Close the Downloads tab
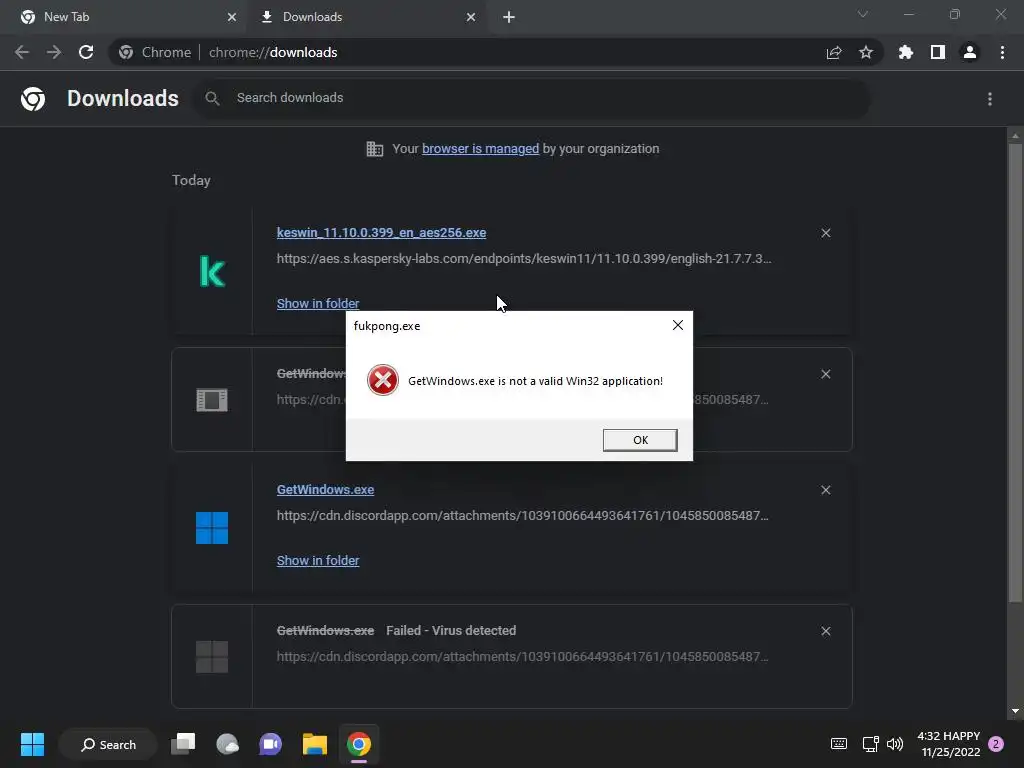Viewport: 1024px width, 768px height. (x=471, y=17)
